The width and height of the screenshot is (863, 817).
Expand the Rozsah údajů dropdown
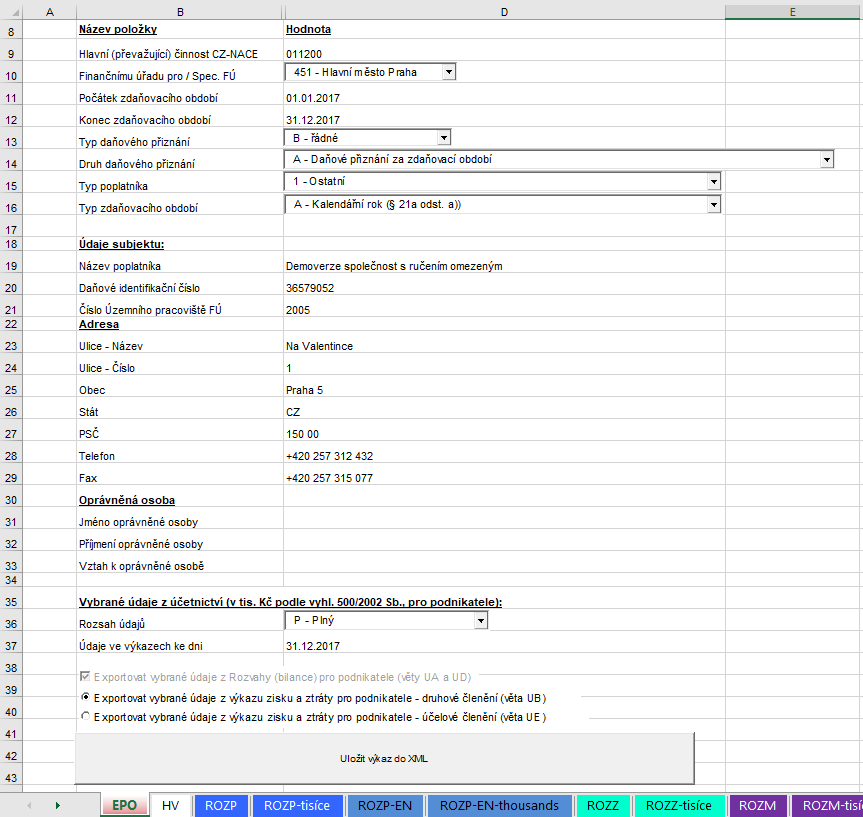[480, 621]
